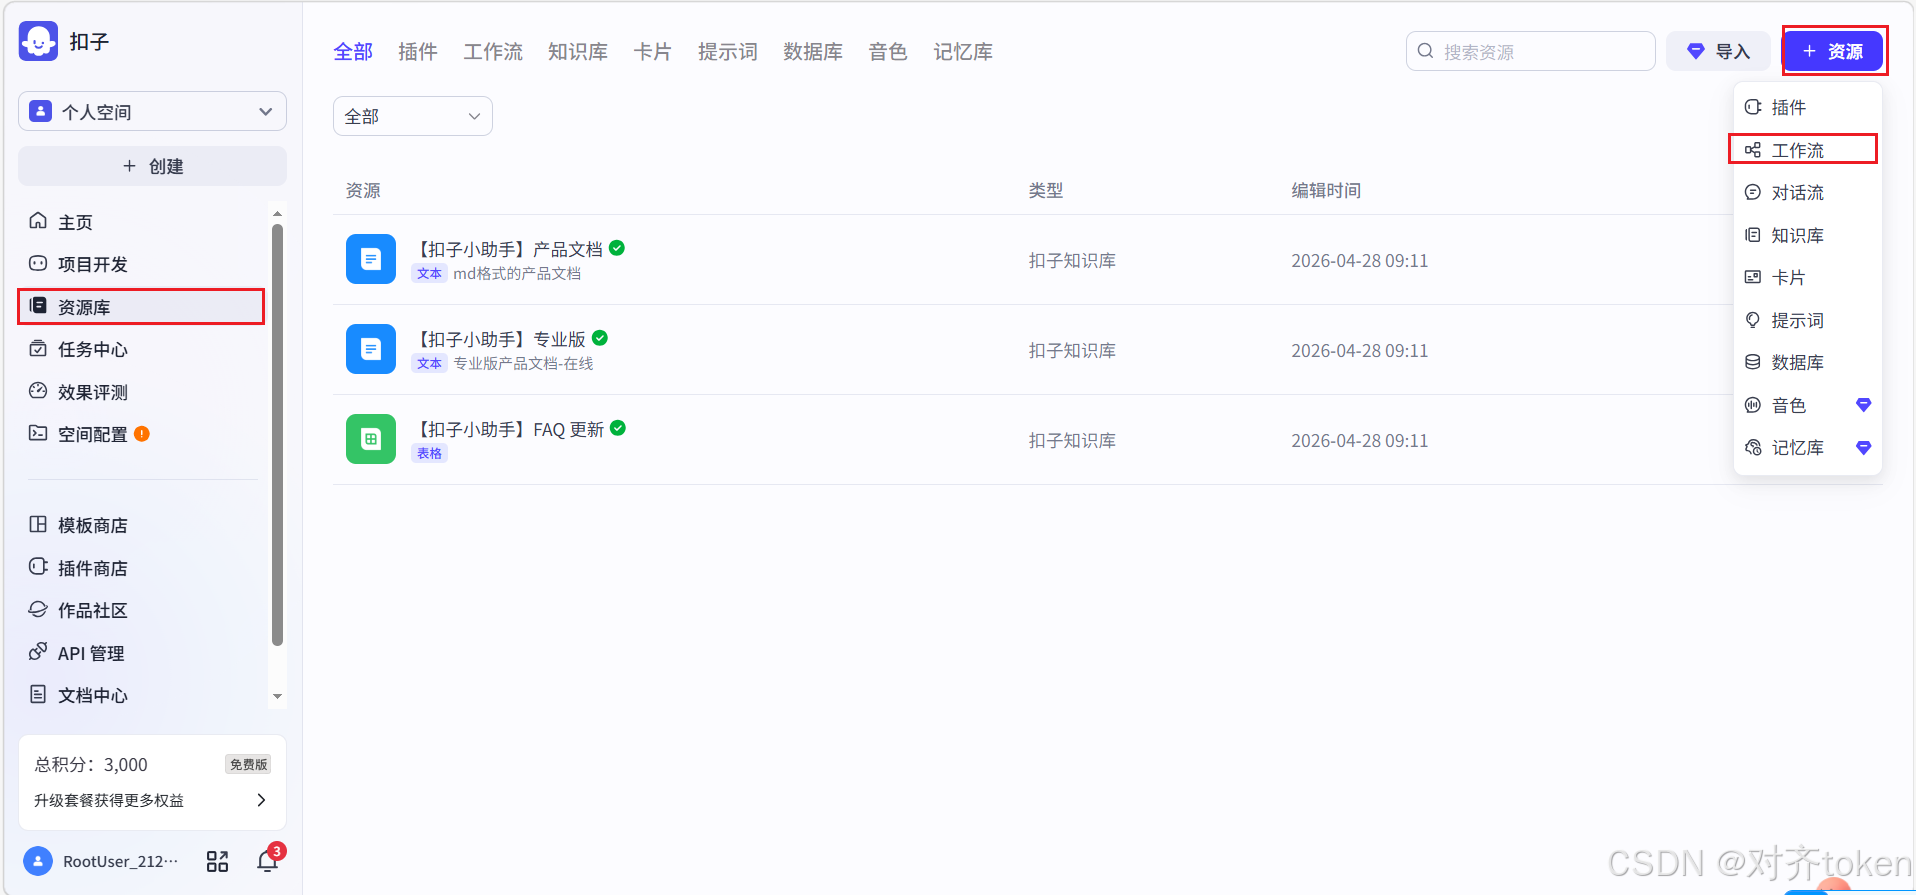Click search magnifier icon in 搜索资源

click(1426, 51)
